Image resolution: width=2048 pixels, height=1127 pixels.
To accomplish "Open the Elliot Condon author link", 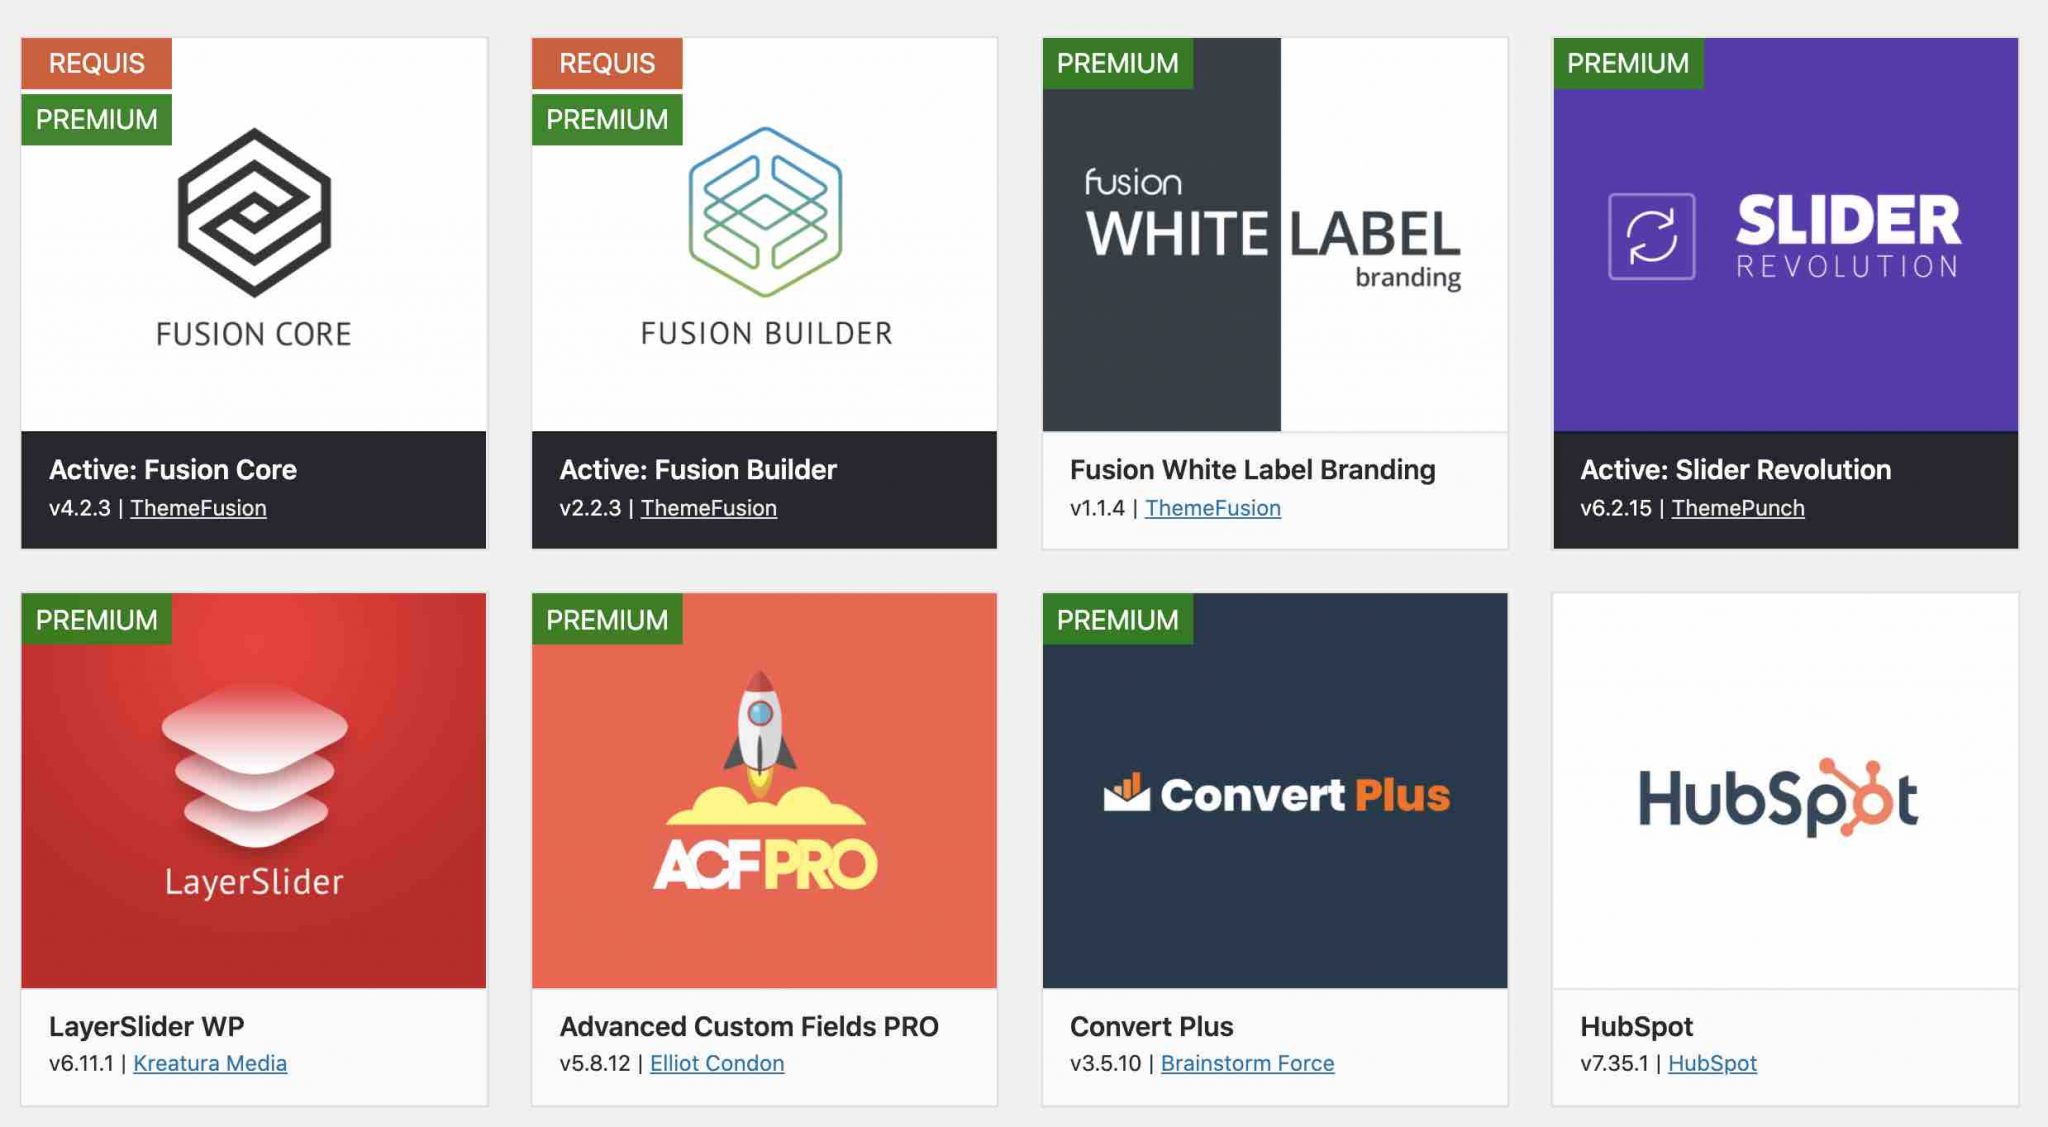I will (x=717, y=1063).
